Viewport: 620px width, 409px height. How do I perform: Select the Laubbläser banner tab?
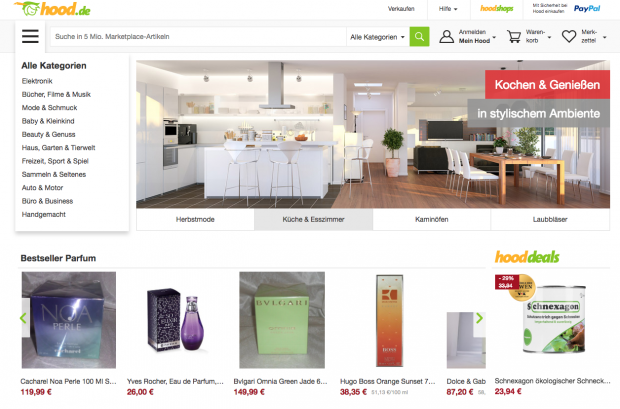[x=550, y=220]
